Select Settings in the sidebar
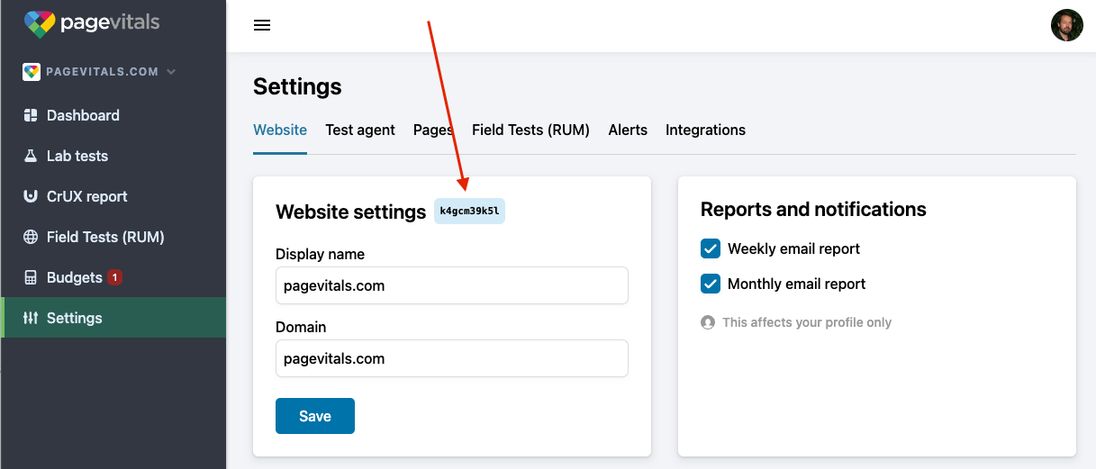1096x469 pixels. tap(113, 318)
